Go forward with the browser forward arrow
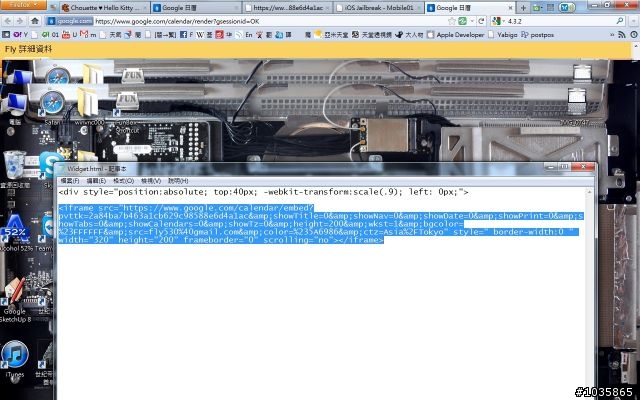The height and width of the screenshot is (400, 640). tap(20, 21)
